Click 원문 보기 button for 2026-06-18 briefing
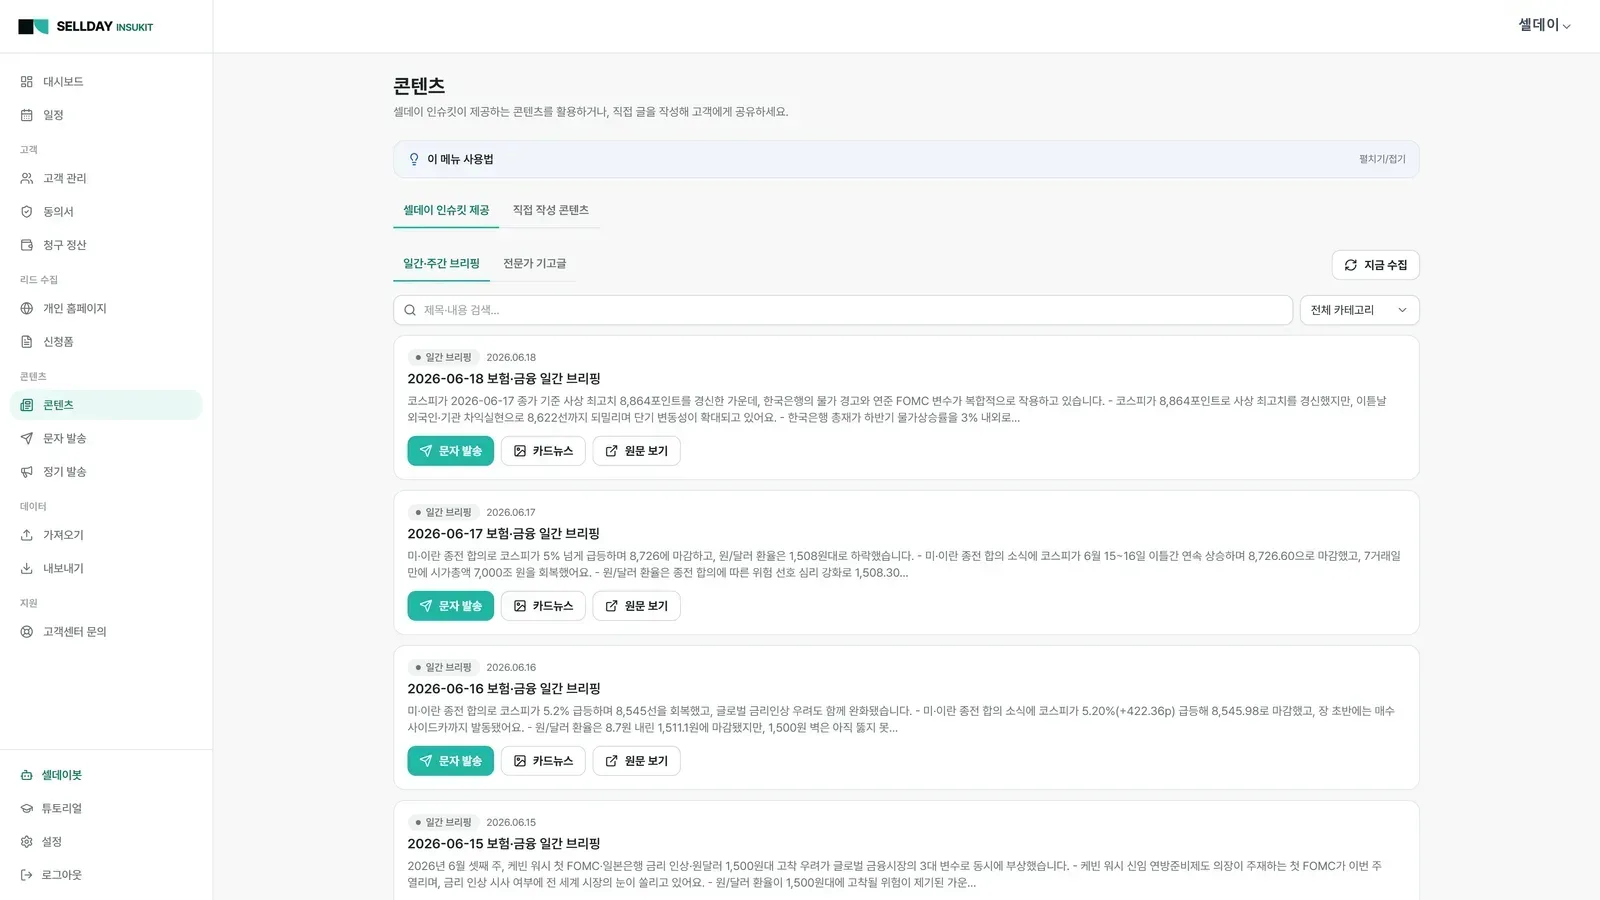 click(x=636, y=451)
